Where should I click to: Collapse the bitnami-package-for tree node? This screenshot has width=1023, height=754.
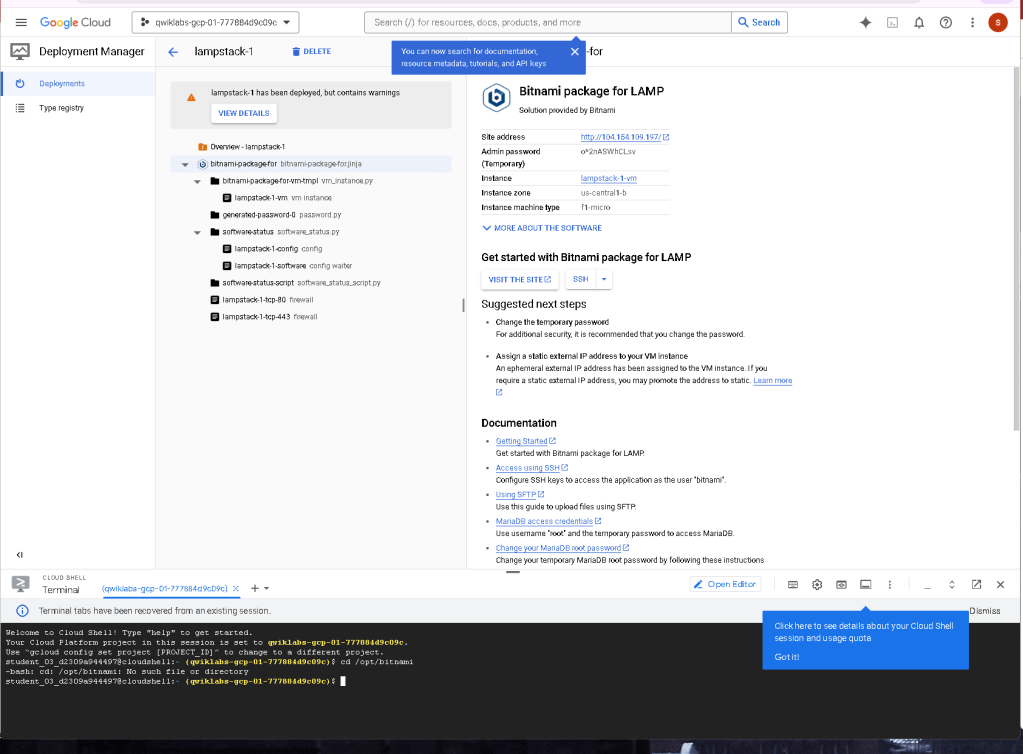click(x=185, y=164)
